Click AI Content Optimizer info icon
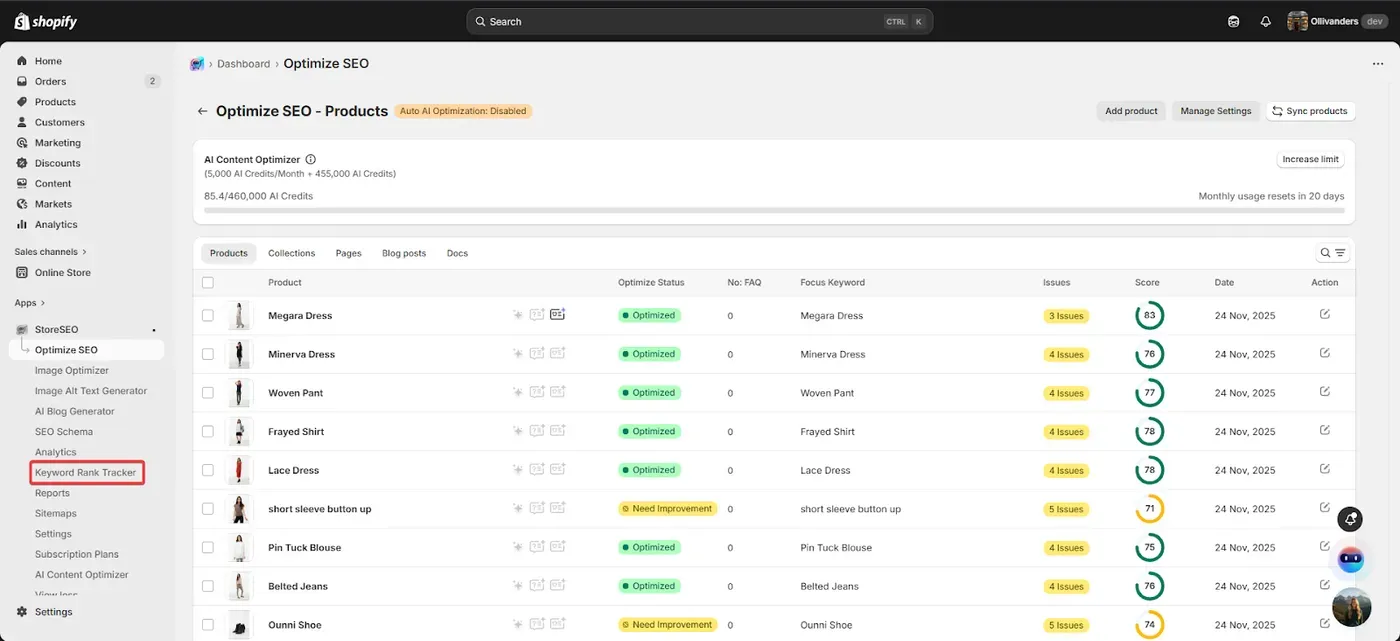Image resolution: width=1400 pixels, height=641 pixels. pos(310,159)
